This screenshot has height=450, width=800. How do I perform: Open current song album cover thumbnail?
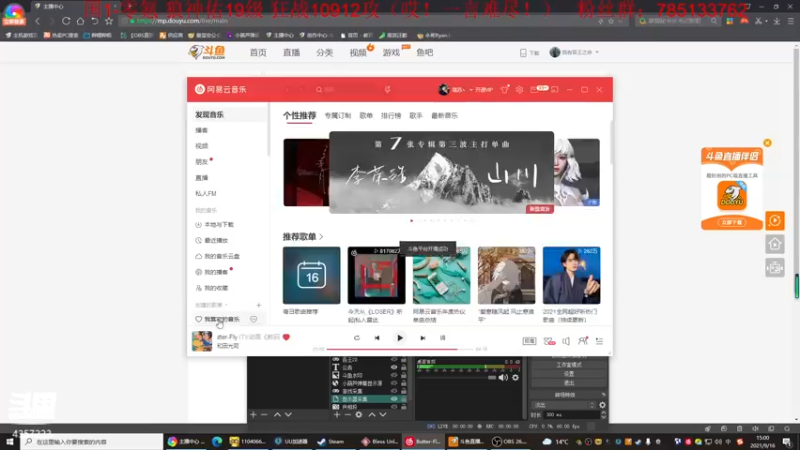click(202, 341)
